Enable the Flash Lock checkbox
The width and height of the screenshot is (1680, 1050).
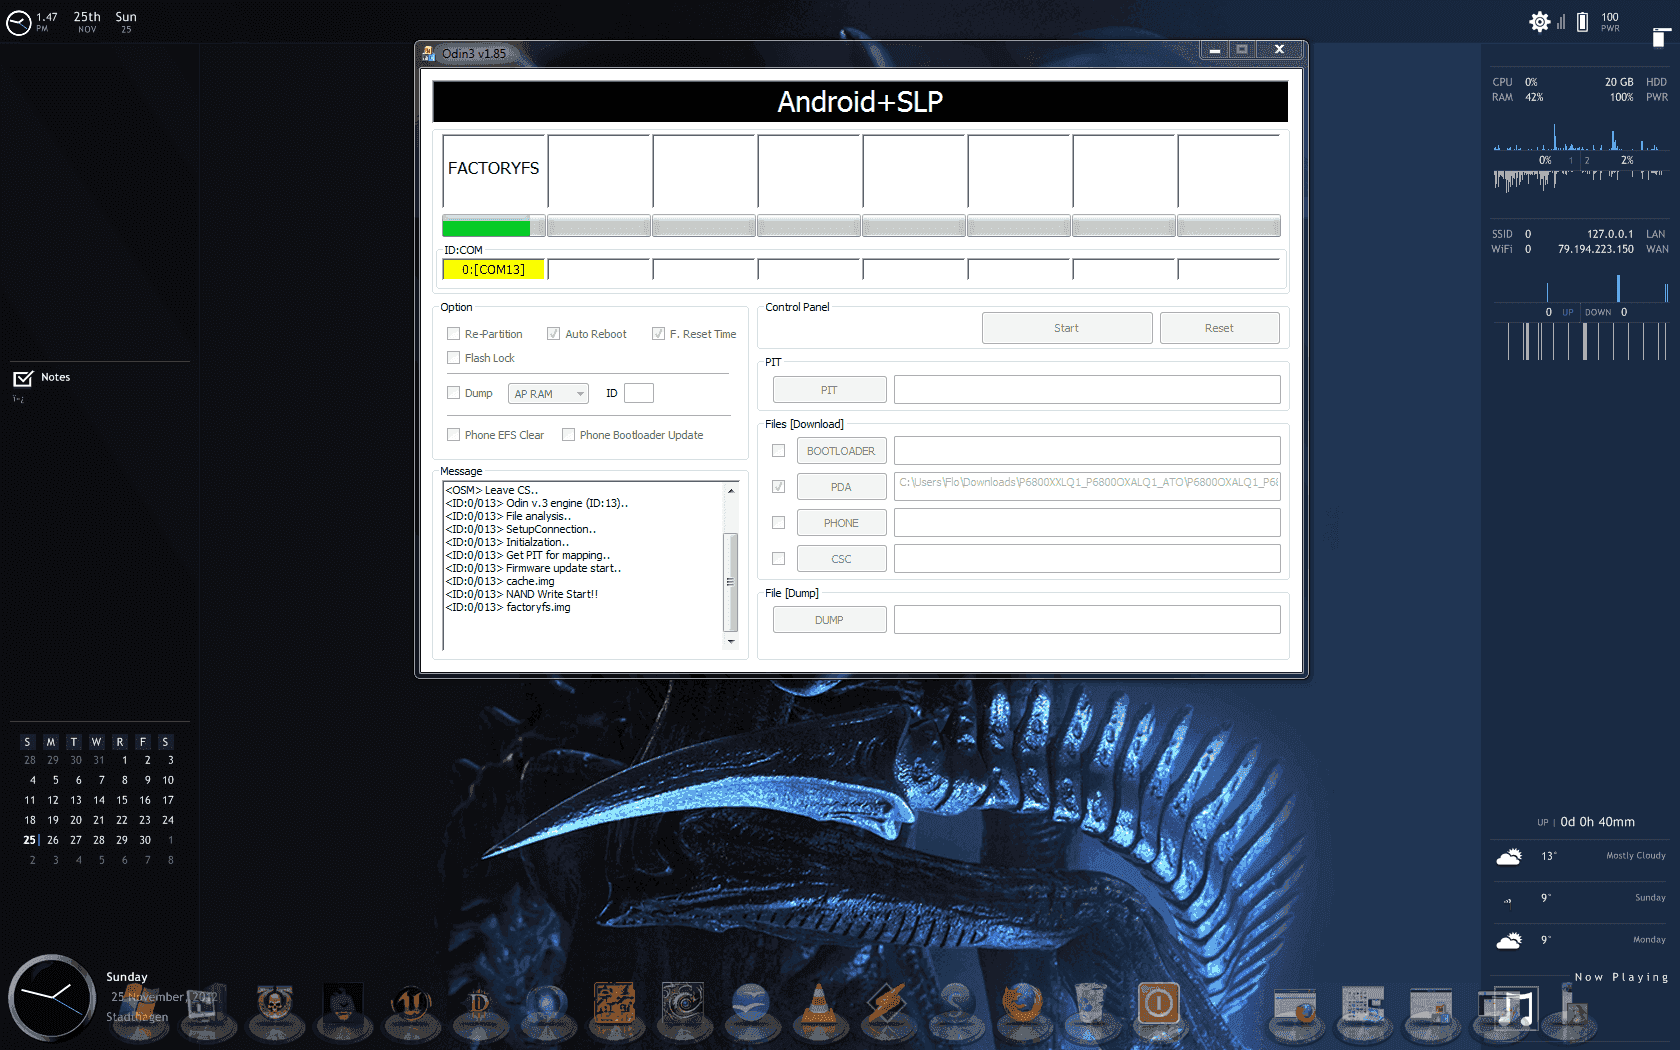[454, 358]
